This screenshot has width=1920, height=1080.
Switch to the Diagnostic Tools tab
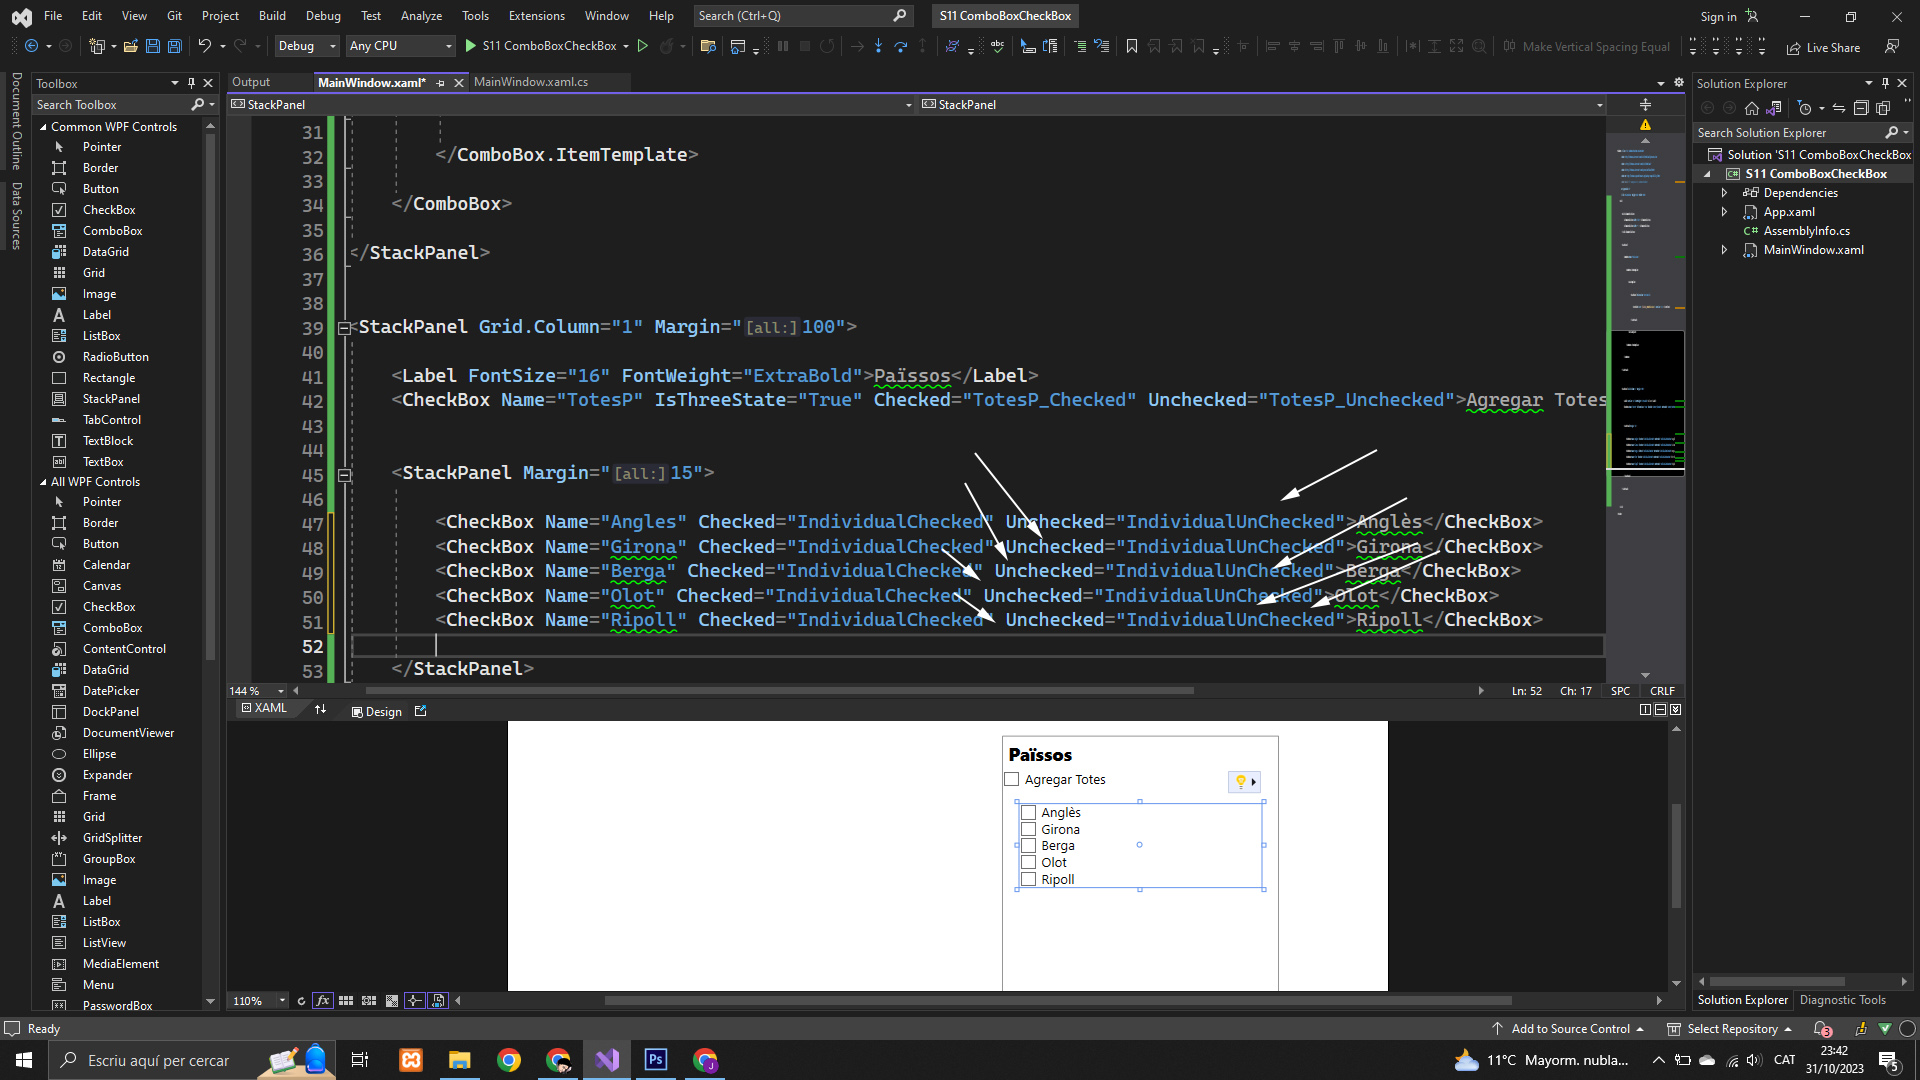point(1842,1000)
